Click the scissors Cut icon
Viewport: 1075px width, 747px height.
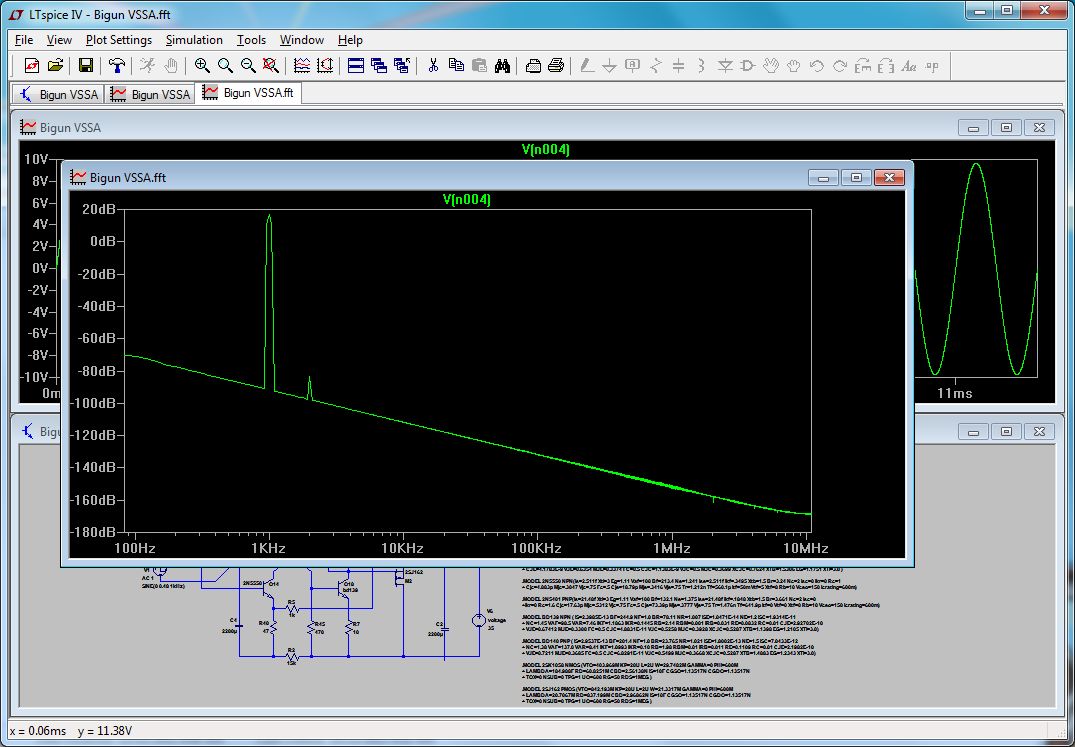[x=433, y=65]
